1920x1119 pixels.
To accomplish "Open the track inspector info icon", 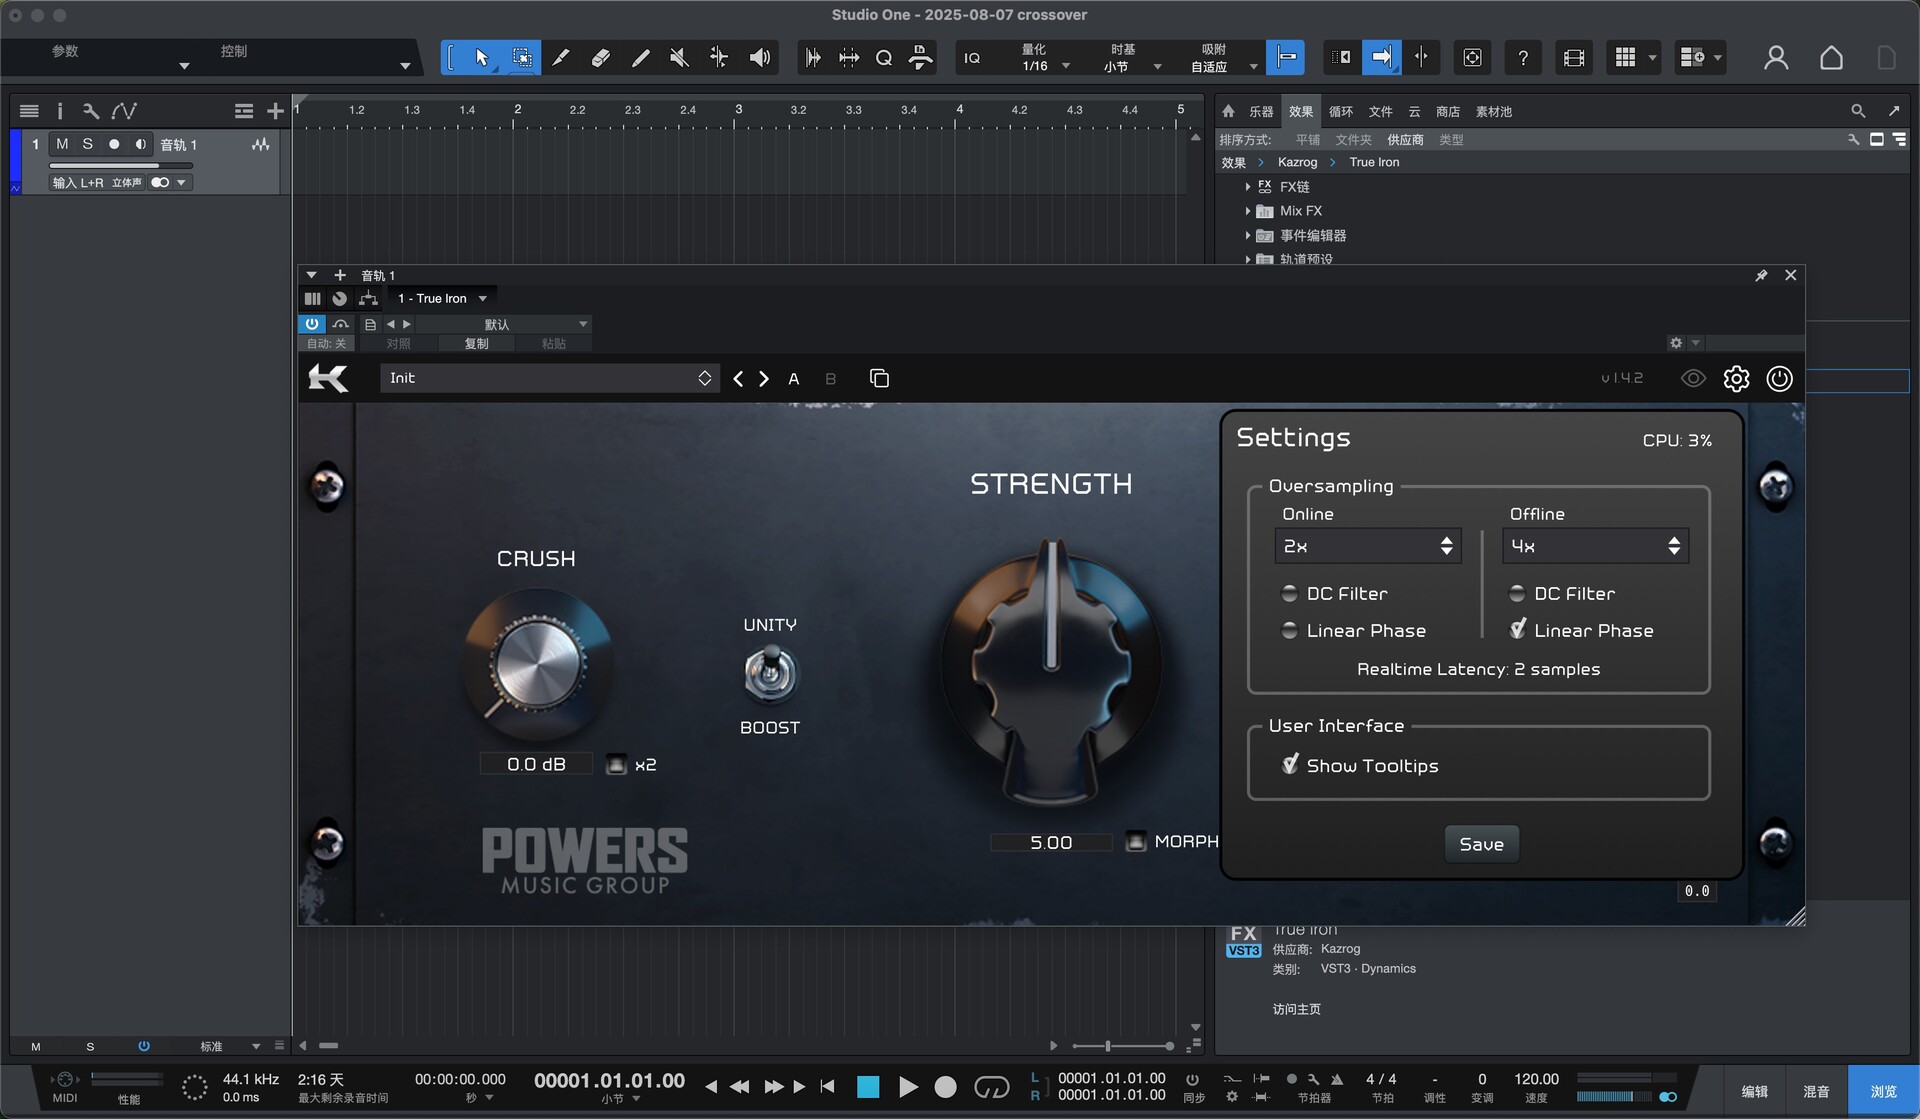I will pos(59,111).
